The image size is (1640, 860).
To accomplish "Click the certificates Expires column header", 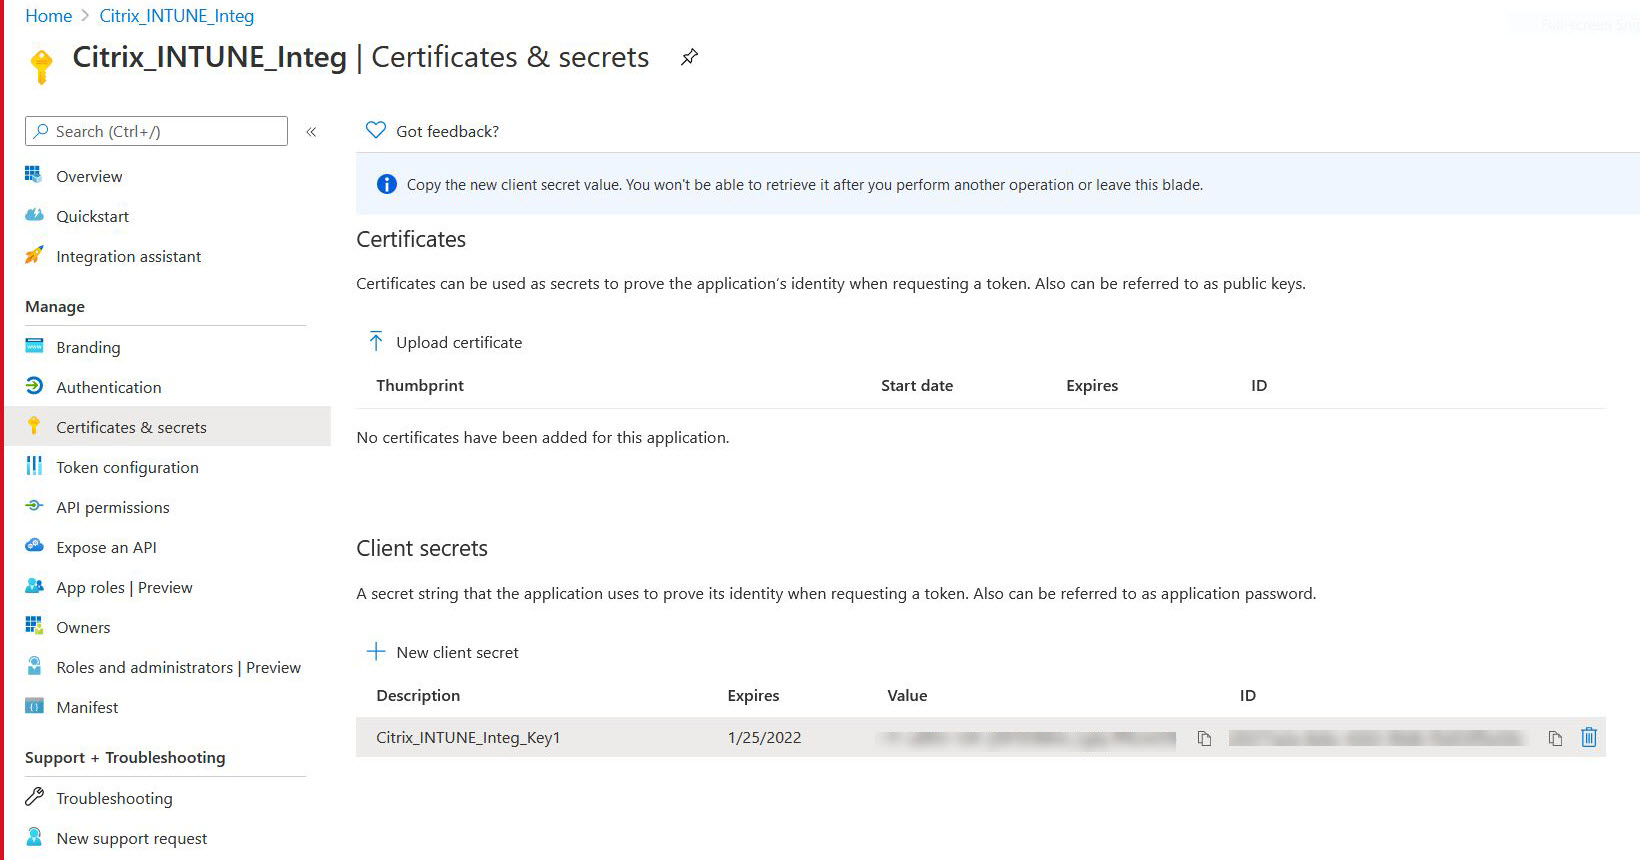I will (1092, 385).
